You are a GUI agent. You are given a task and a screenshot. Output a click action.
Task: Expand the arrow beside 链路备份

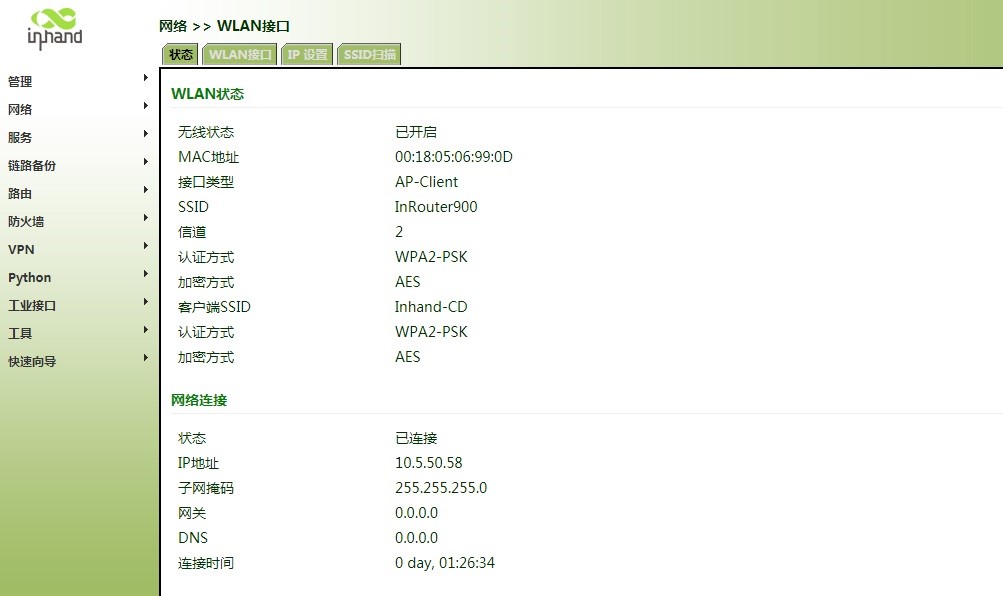pos(146,165)
